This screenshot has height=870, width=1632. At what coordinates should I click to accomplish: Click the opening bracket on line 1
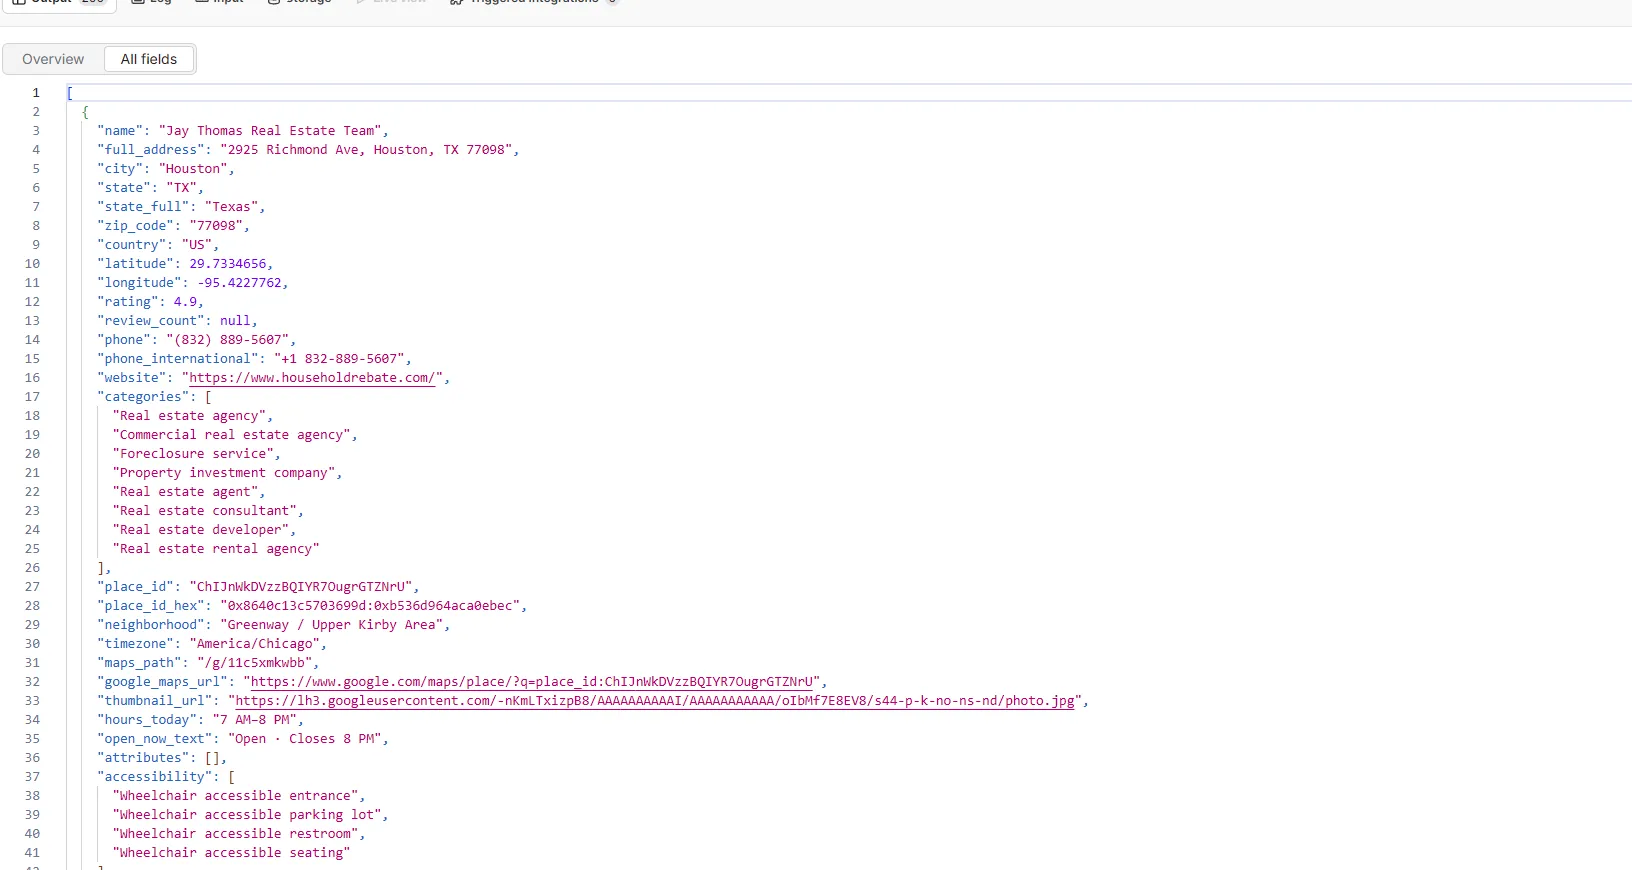[70, 93]
